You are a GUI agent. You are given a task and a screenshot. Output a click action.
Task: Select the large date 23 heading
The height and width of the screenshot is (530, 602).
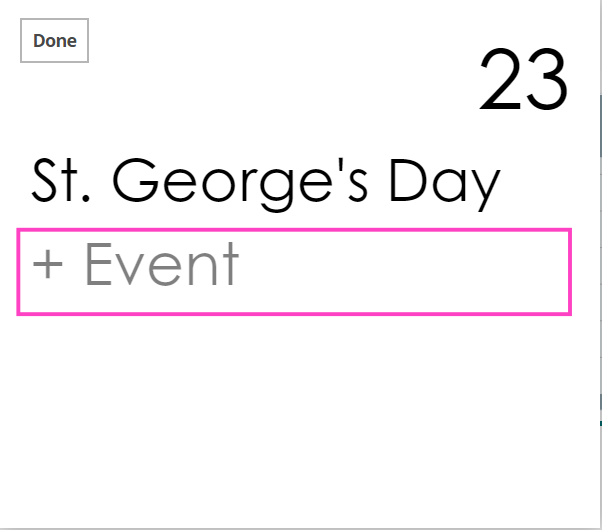pyautogui.click(x=524, y=82)
